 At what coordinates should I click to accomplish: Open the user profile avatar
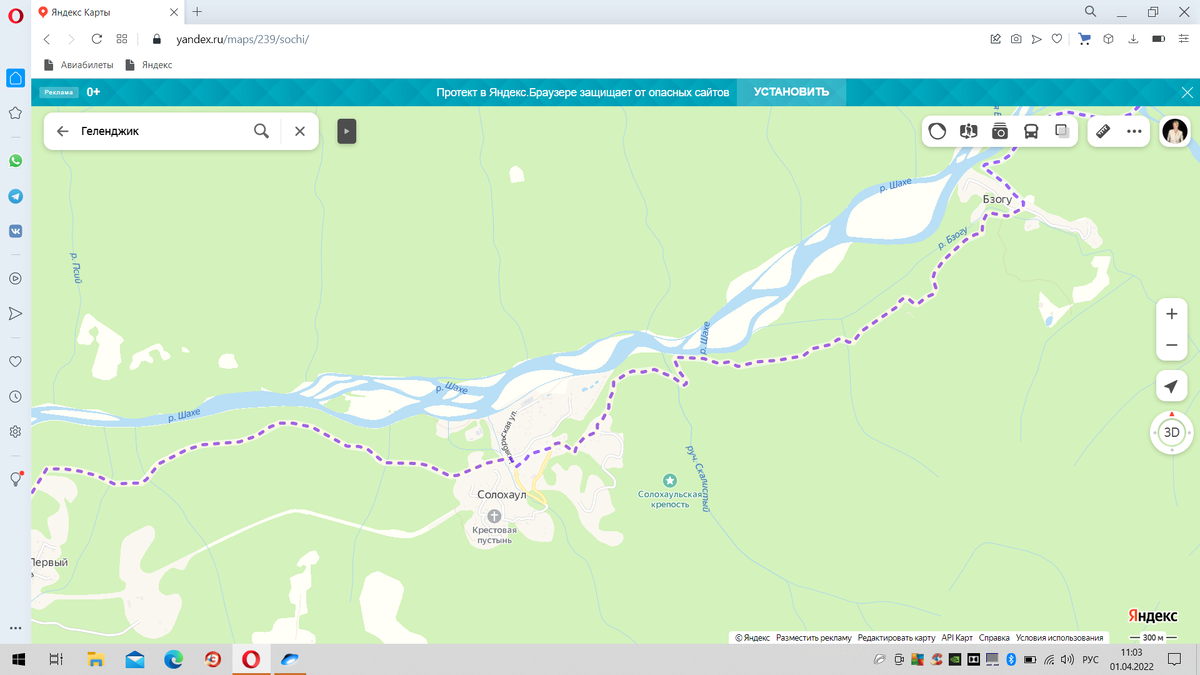tap(1175, 131)
